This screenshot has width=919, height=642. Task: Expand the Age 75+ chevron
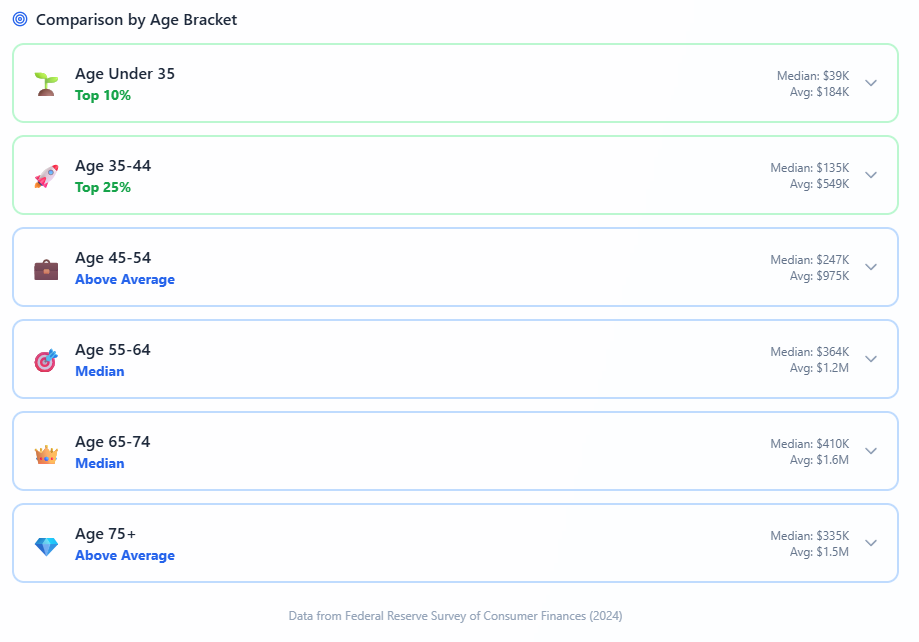pos(871,543)
